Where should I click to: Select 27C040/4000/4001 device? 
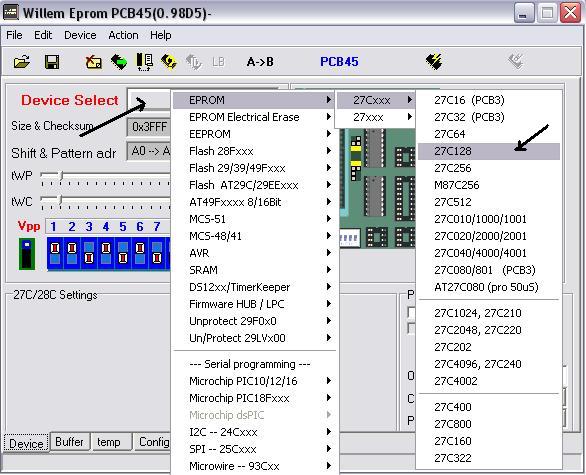pyautogui.click(x=488, y=253)
